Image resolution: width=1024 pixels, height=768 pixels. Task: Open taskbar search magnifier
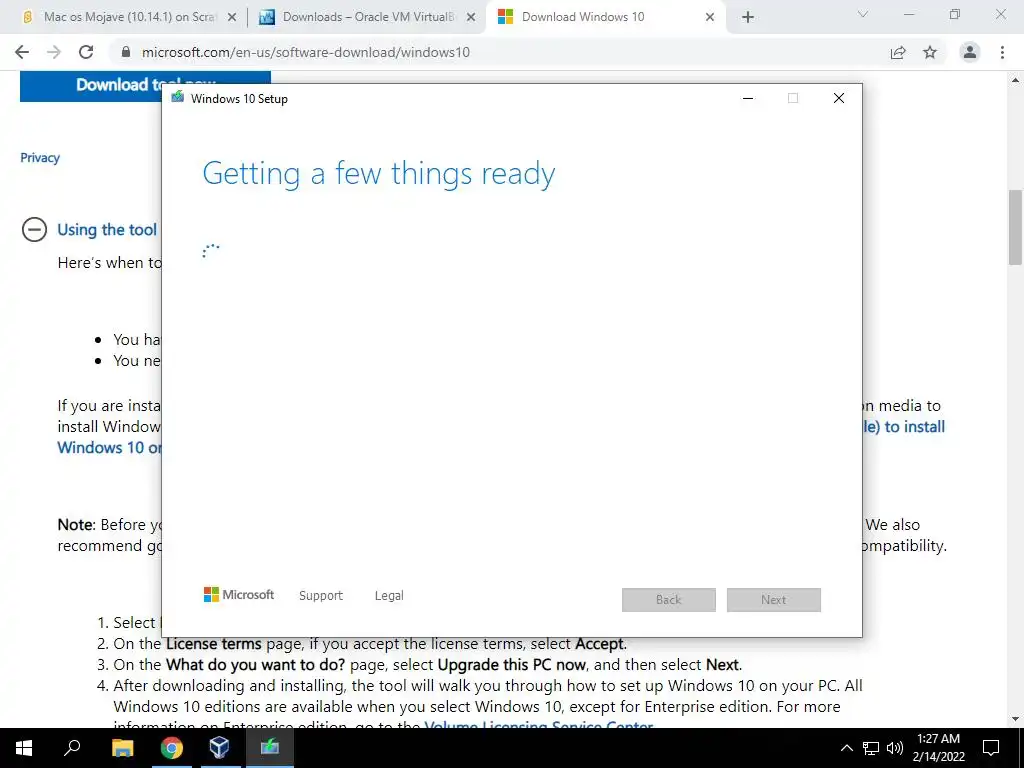[72, 747]
